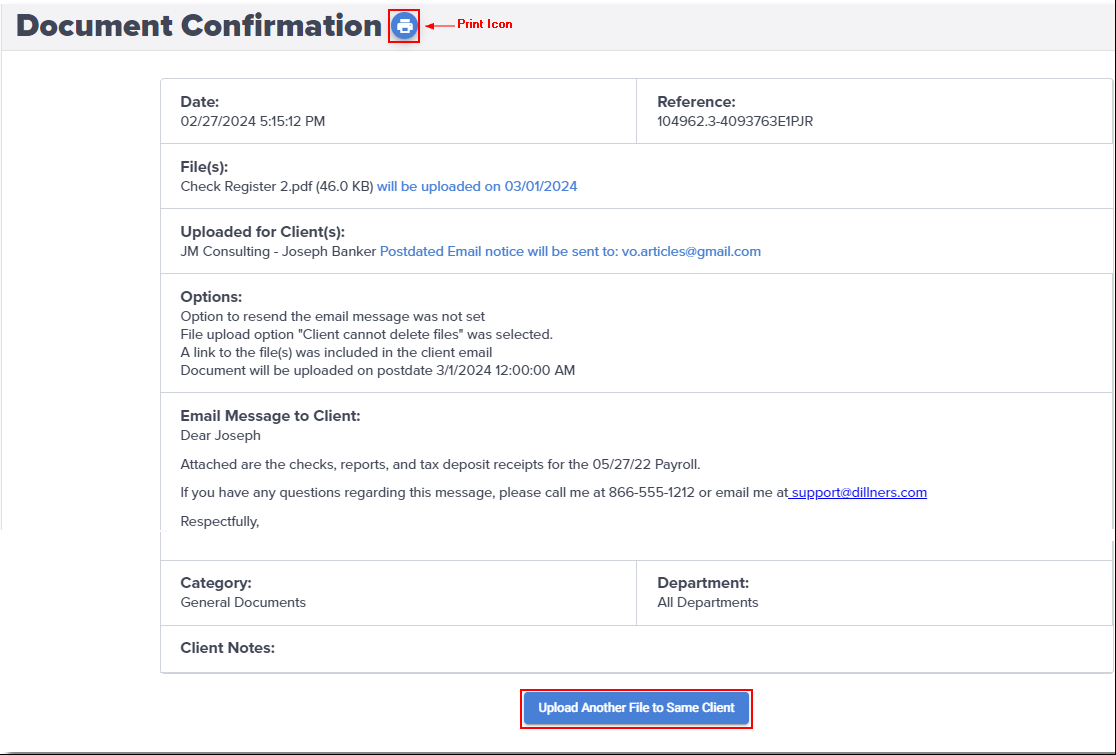Click 'will be uploaded on 03/01/2024' text
1116x755 pixels.
pyautogui.click(x=477, y=186)
